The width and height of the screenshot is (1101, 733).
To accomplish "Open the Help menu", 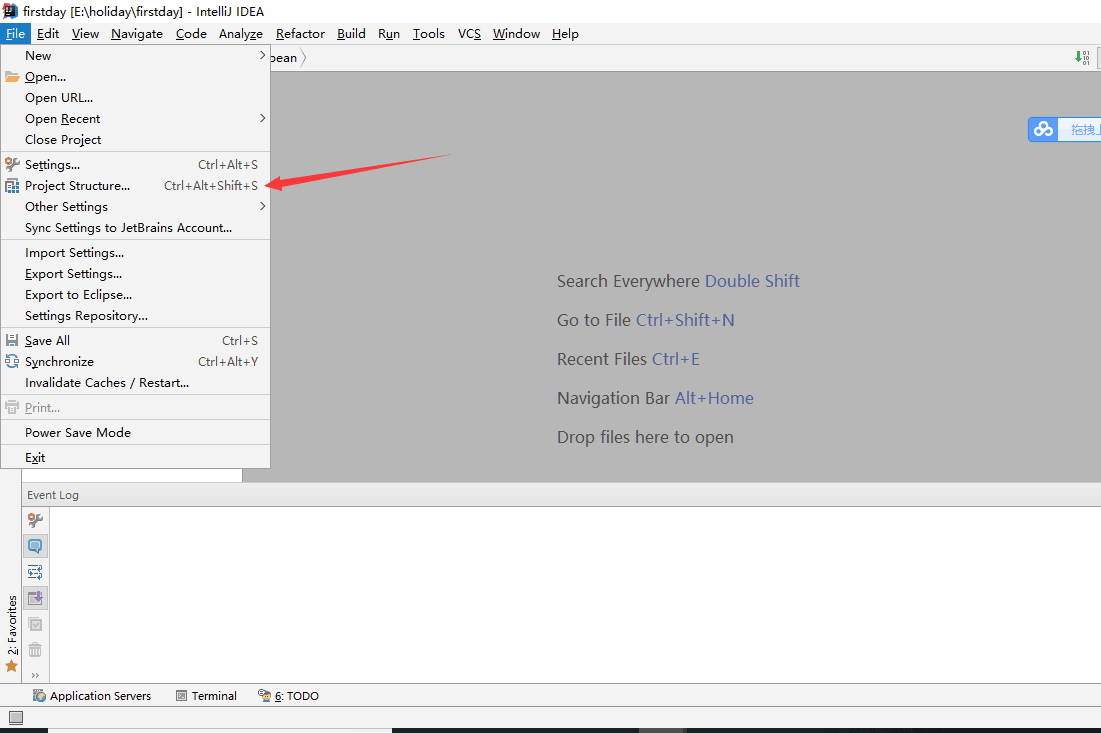I will tap(565, 34).
